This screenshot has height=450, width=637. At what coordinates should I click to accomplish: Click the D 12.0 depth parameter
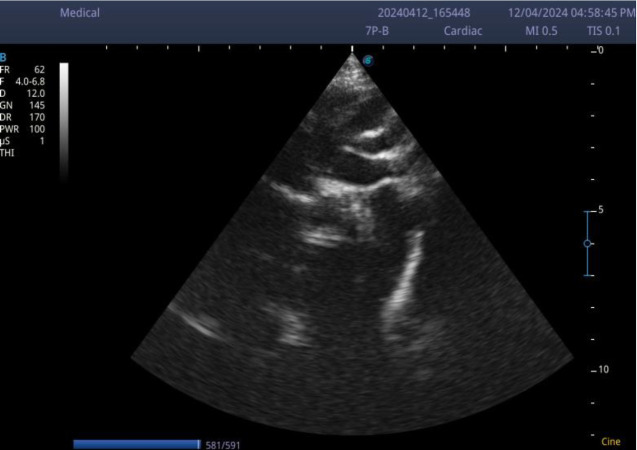pos(23,93)
